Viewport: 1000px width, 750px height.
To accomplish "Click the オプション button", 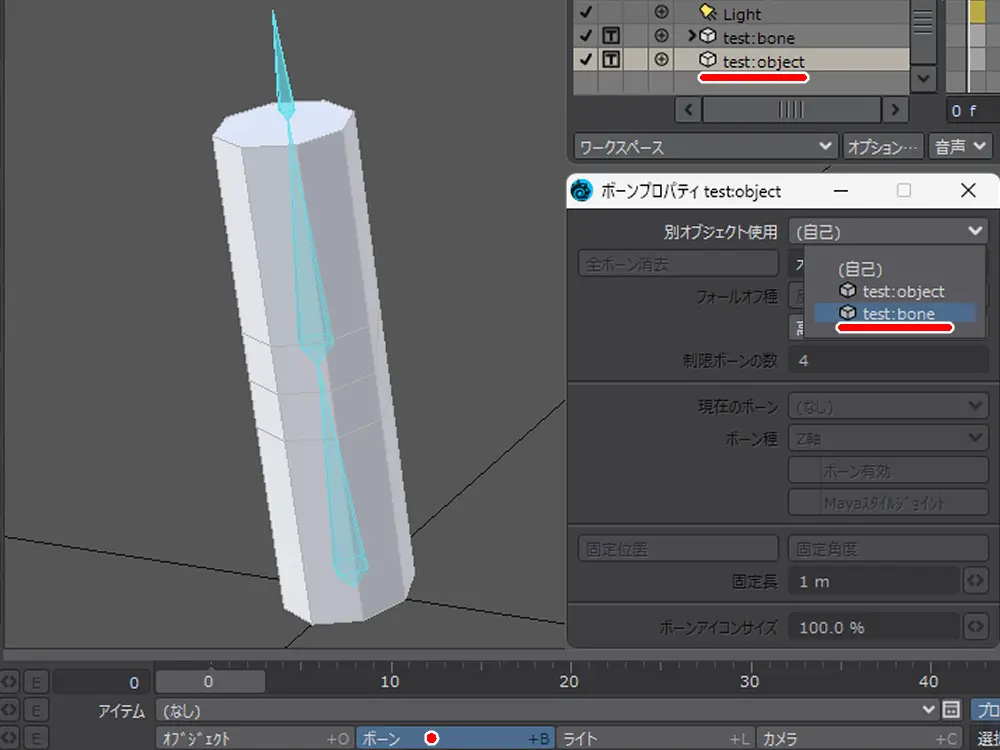I will pos(883,147).
